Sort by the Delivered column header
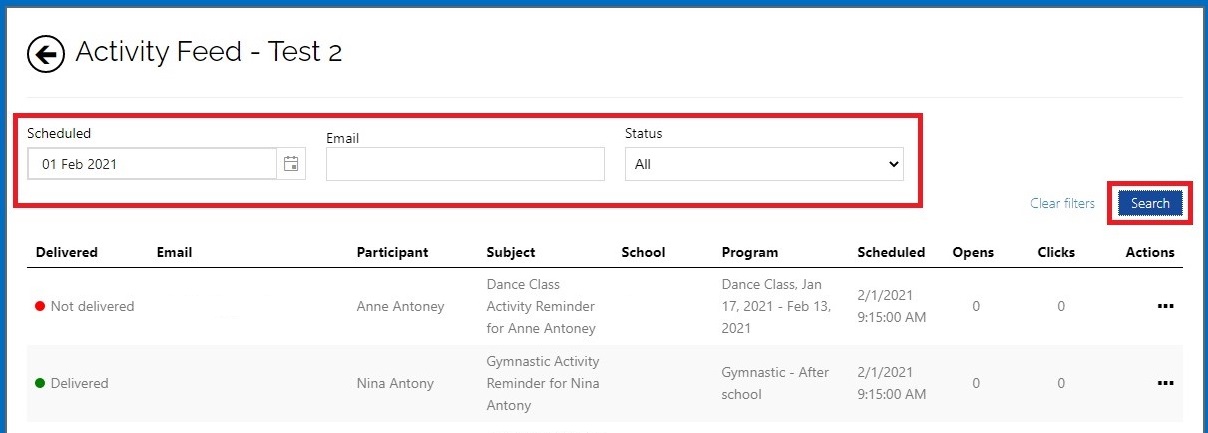The image size is (1208, 433). point(67,252)
